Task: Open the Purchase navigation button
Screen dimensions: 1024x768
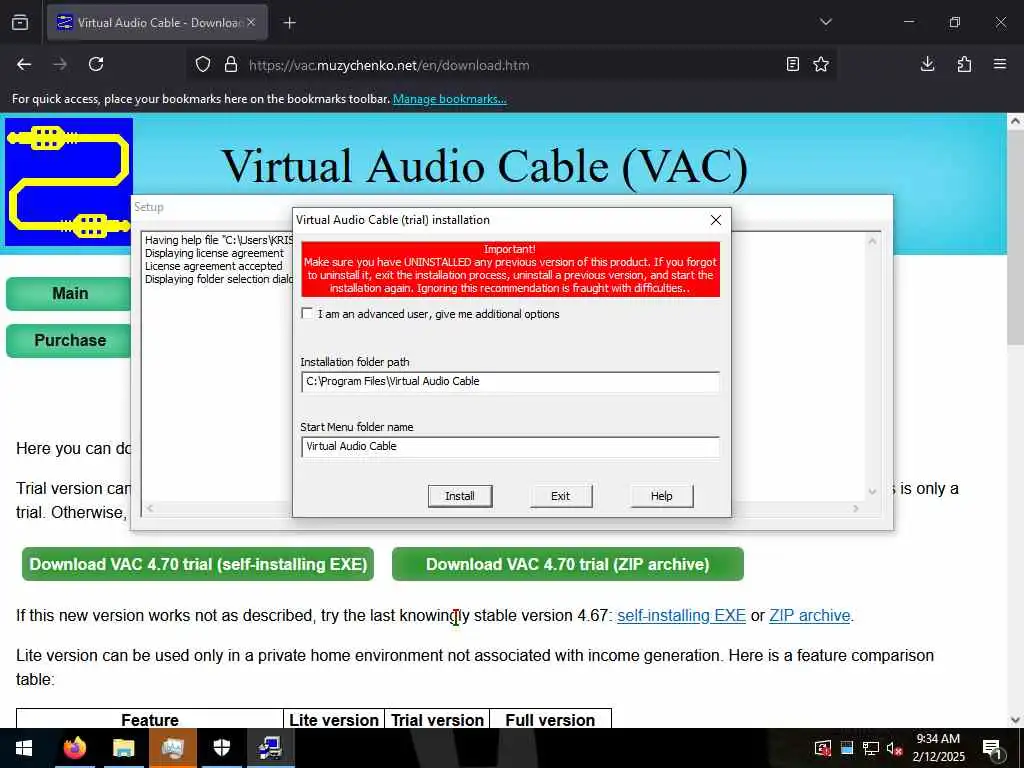Action: point(70,341)
